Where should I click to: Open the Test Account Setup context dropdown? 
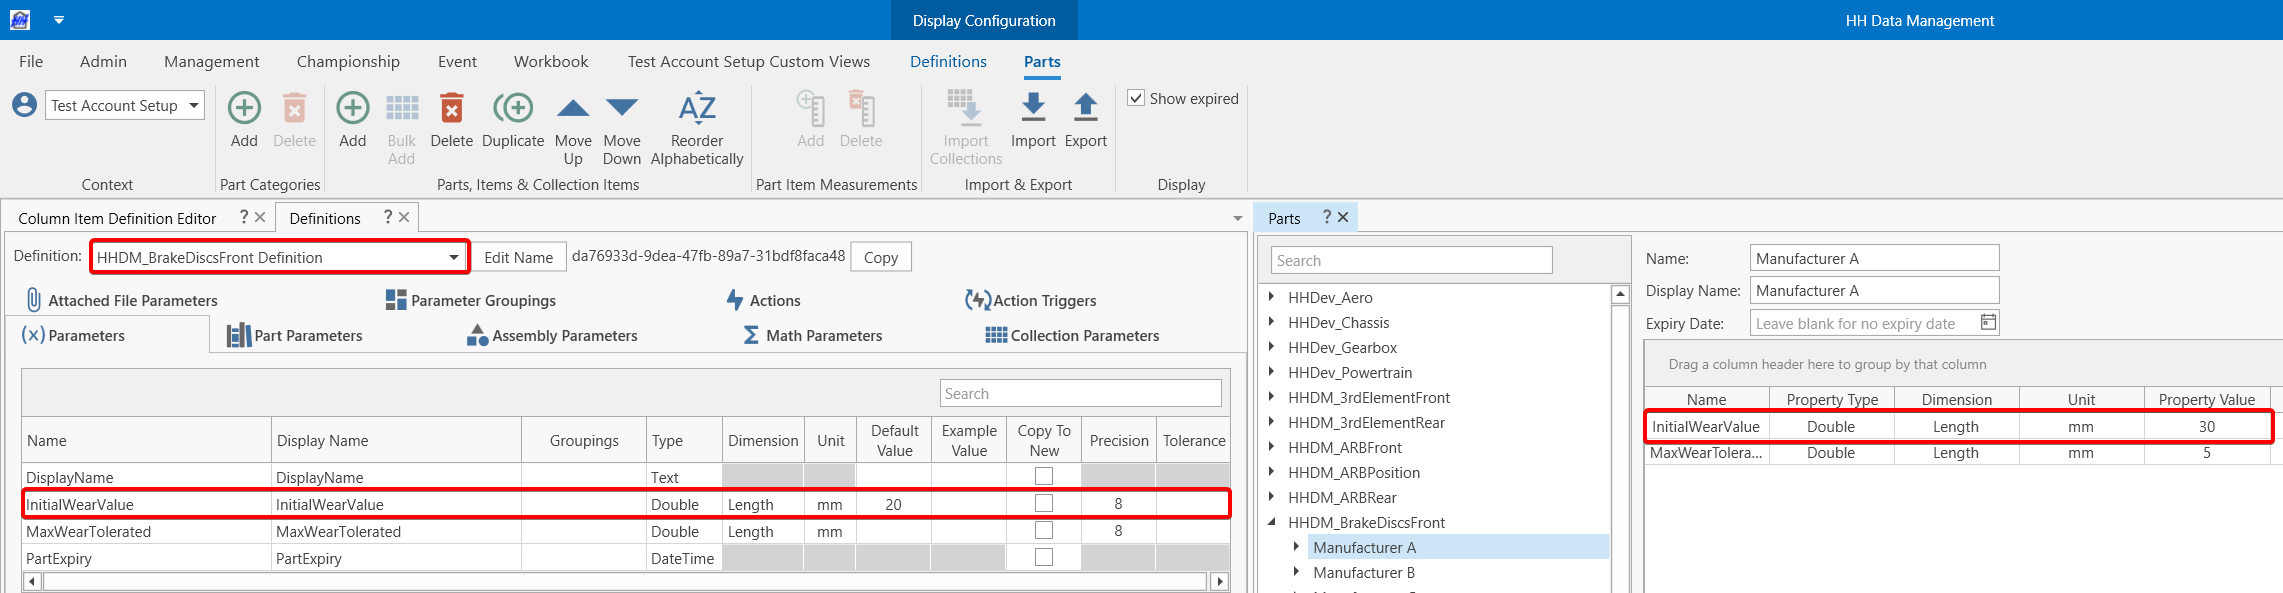pyautogui.click(x=194, y=105)
